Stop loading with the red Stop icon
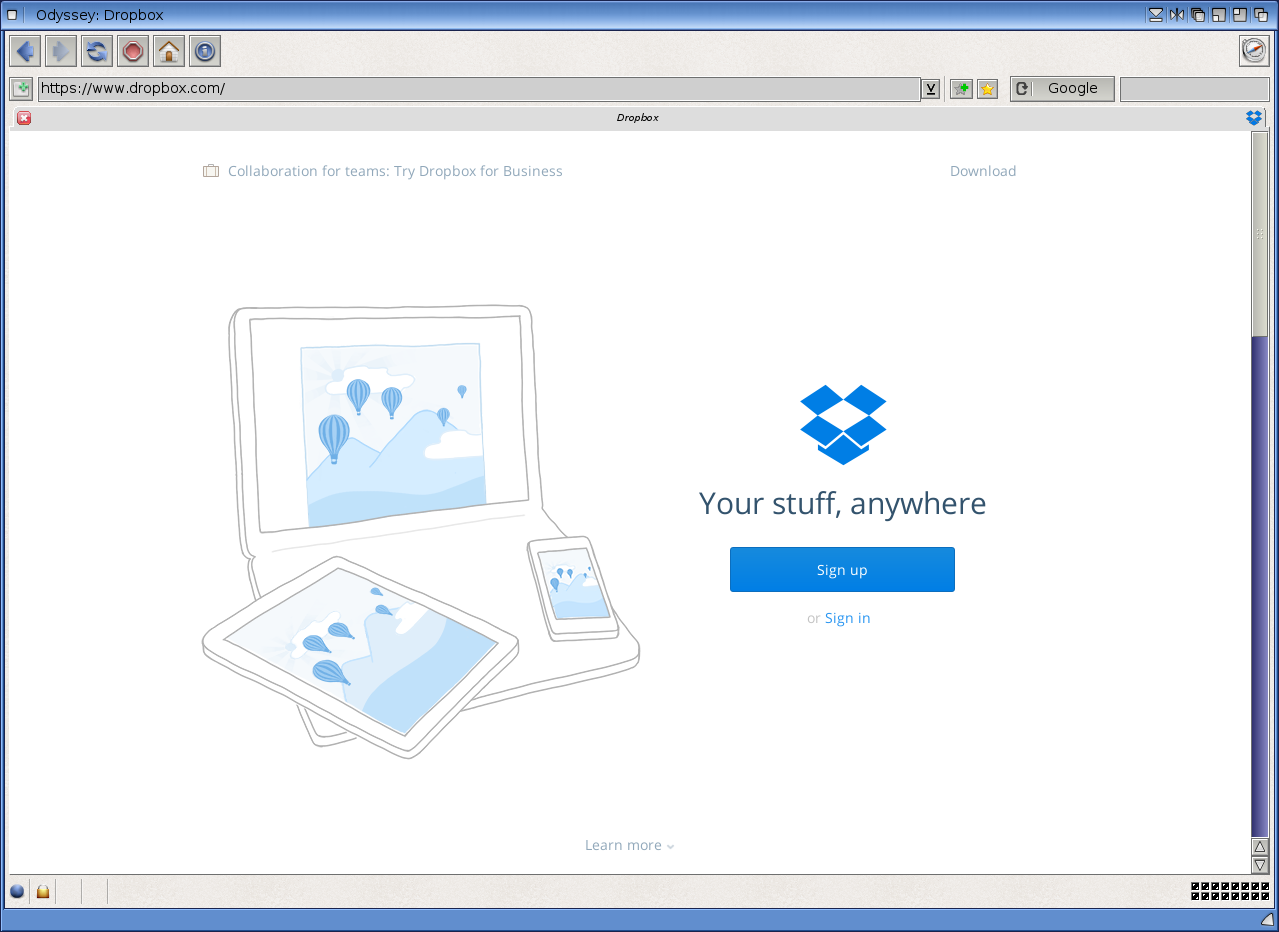This screenshot has width=1279, height=932. 133,51
